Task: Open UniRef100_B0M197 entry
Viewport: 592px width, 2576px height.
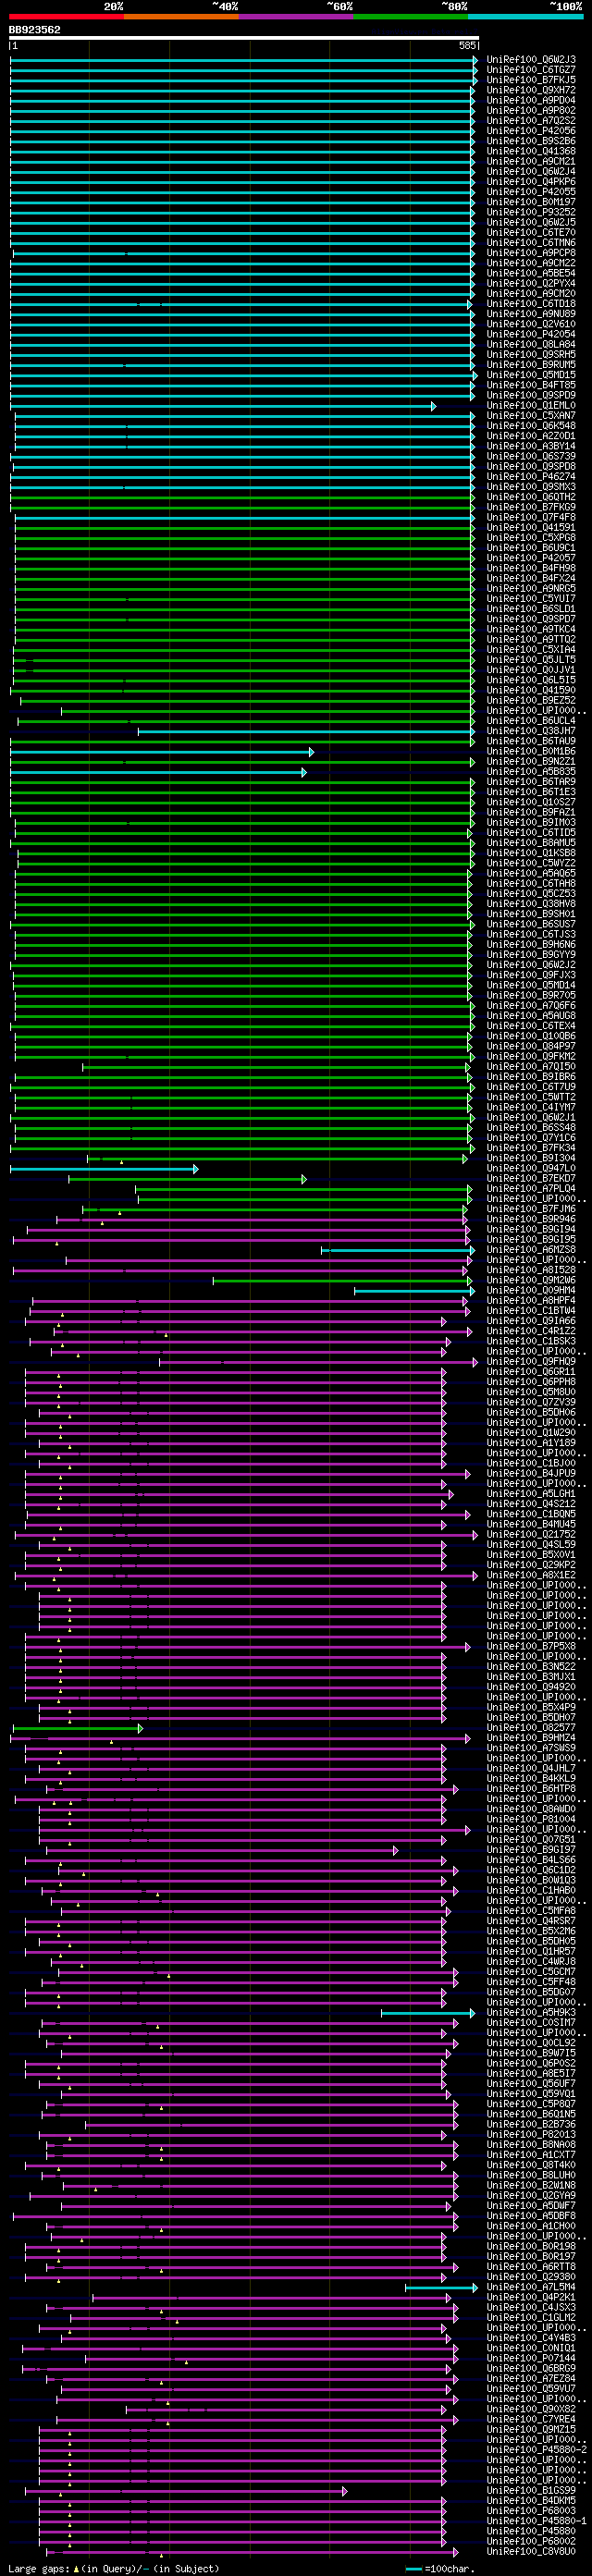Action: pyautogui.click(x=531, y=202)
